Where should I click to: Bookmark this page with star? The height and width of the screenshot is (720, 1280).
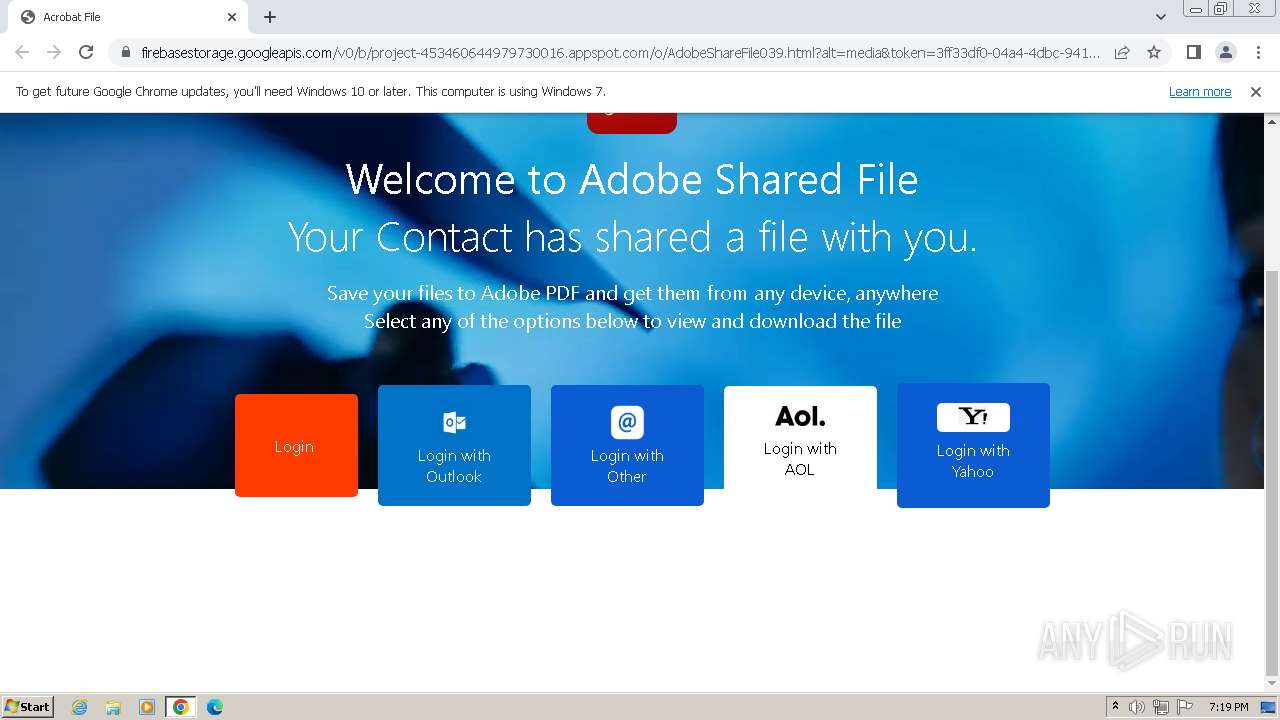click(1154, 52)
